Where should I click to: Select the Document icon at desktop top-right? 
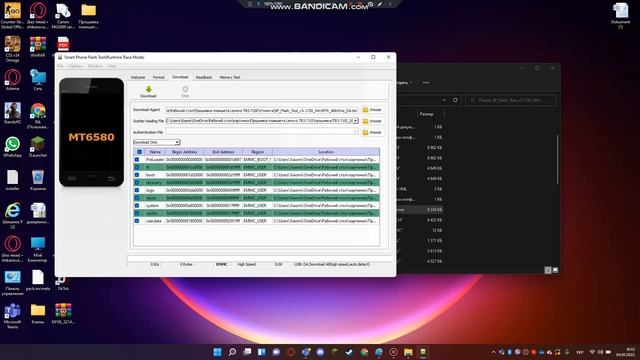point(620,16)
